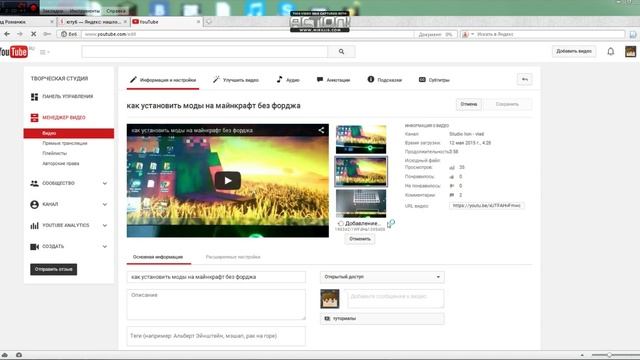Select the first video thumbnail option
Screen dimensions: 640x360
[x=361, y=140]
